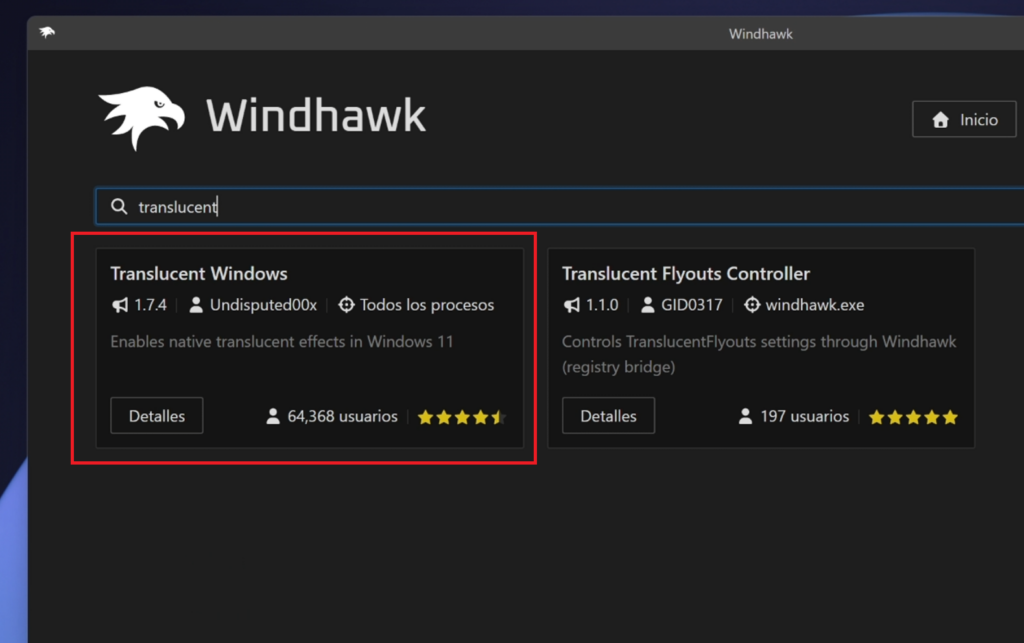Viewport: 1024px width, 643px height.
Task: Click windhawk.exe process label
Action: [815, 305]
